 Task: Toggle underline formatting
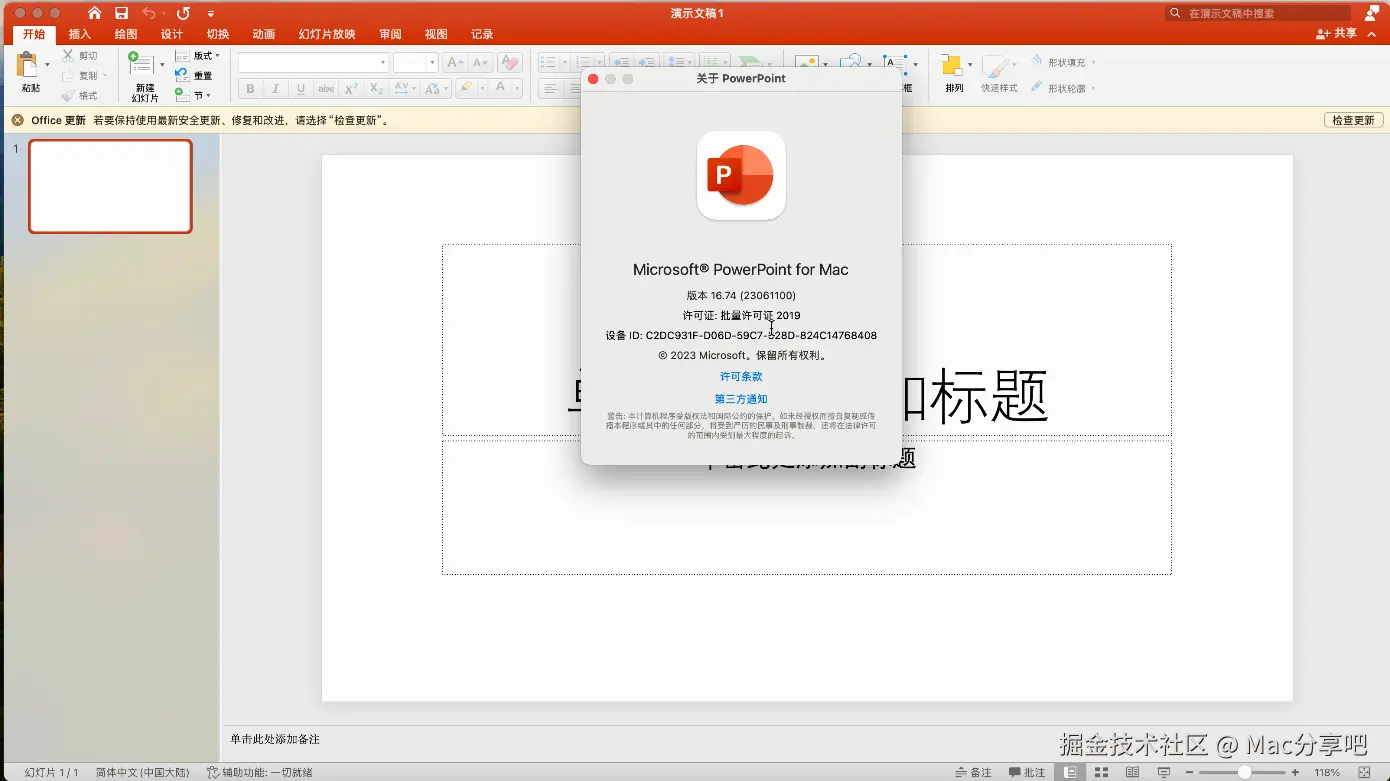click(x=301, y=89)
